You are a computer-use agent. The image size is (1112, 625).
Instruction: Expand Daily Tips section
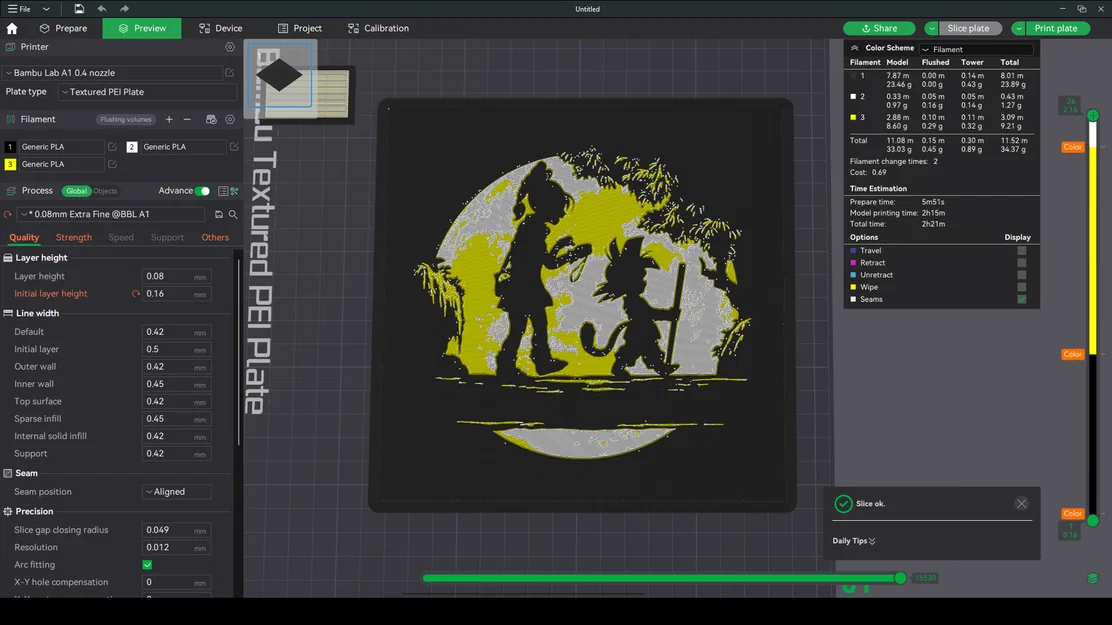coord(854,541)
